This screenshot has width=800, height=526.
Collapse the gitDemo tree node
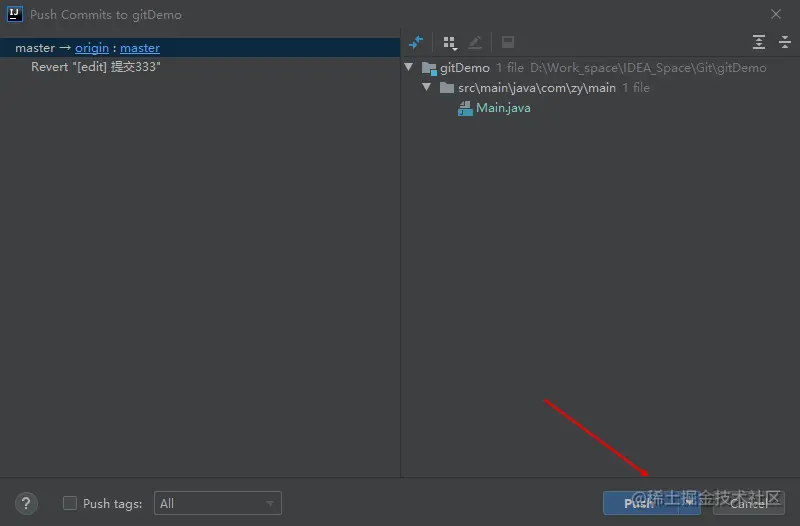[x=409, y=67]
